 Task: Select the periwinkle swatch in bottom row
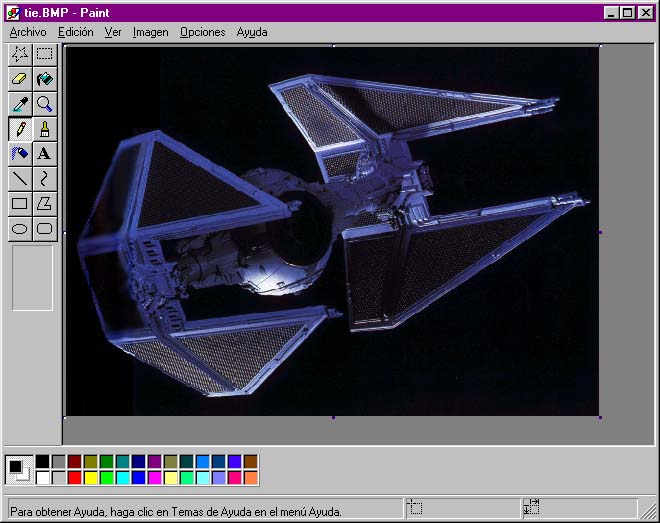[x=218, y=478]
